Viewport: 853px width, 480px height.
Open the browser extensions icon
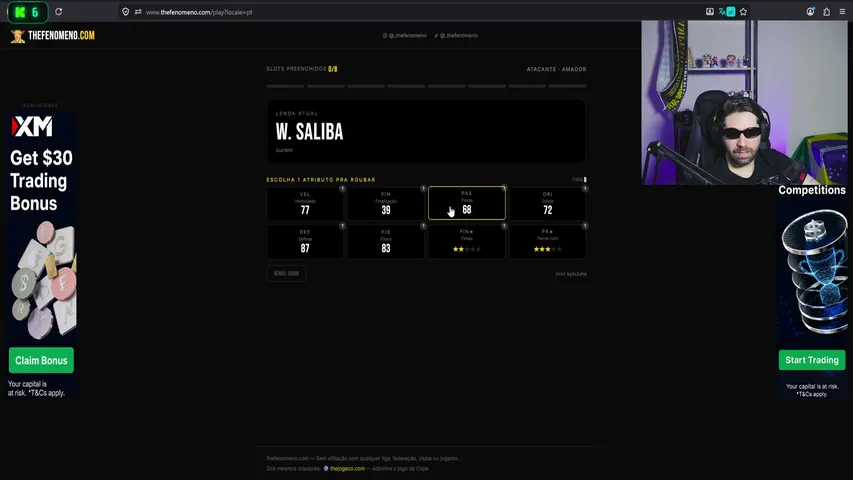click(826, 11)
